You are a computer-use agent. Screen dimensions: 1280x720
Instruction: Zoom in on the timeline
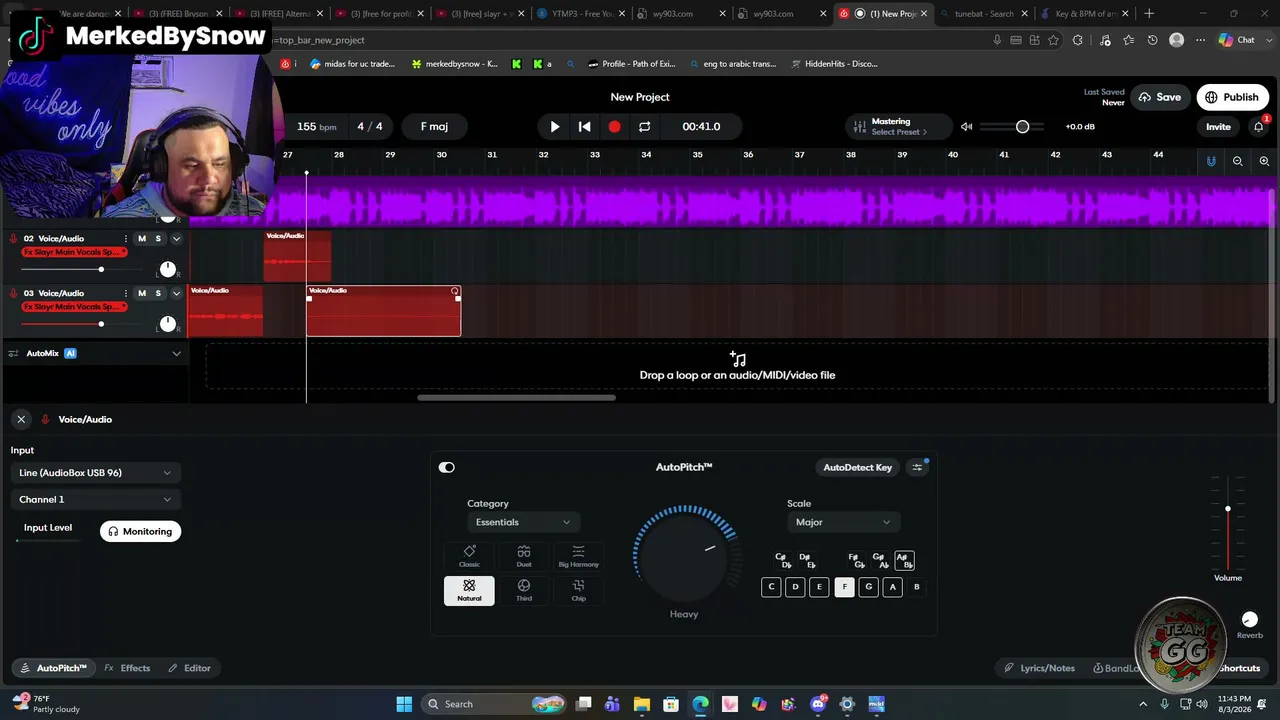pyautogui.click(x=1264, y=161)
